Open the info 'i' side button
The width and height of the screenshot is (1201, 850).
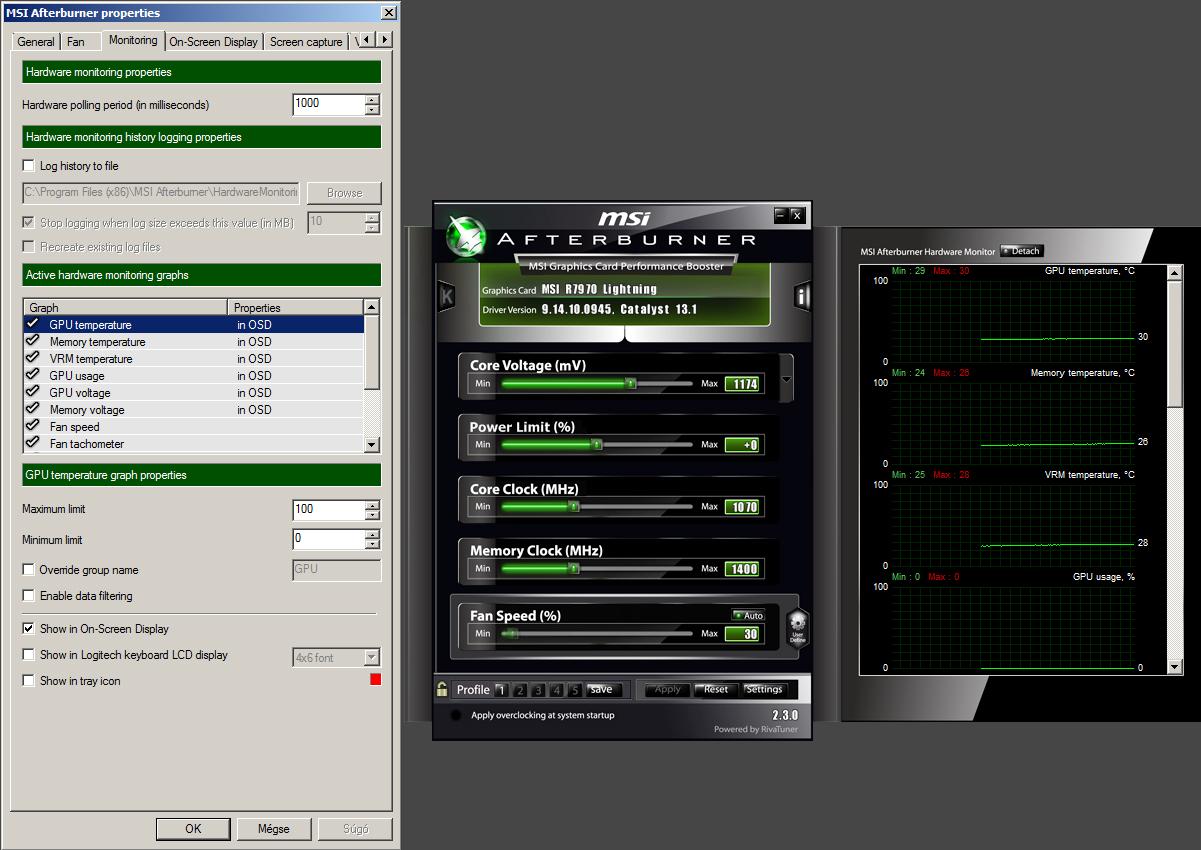point(801,295)
